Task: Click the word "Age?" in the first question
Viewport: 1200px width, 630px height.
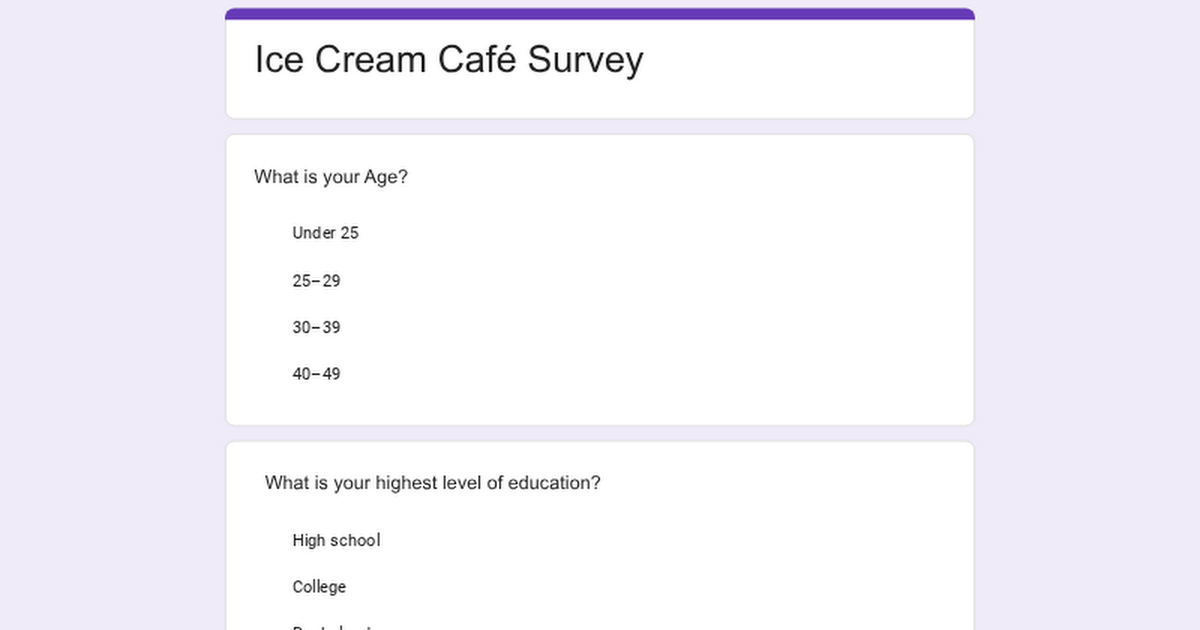Action: pos(386,177)
